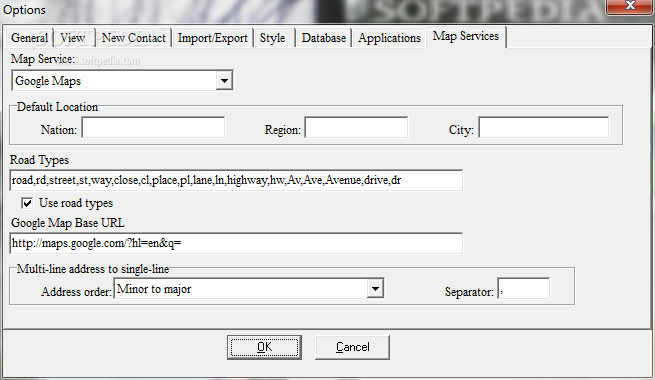Screen dimensions: 655x380
Task: Open the Applications tab
Action: tap(389, 38)
